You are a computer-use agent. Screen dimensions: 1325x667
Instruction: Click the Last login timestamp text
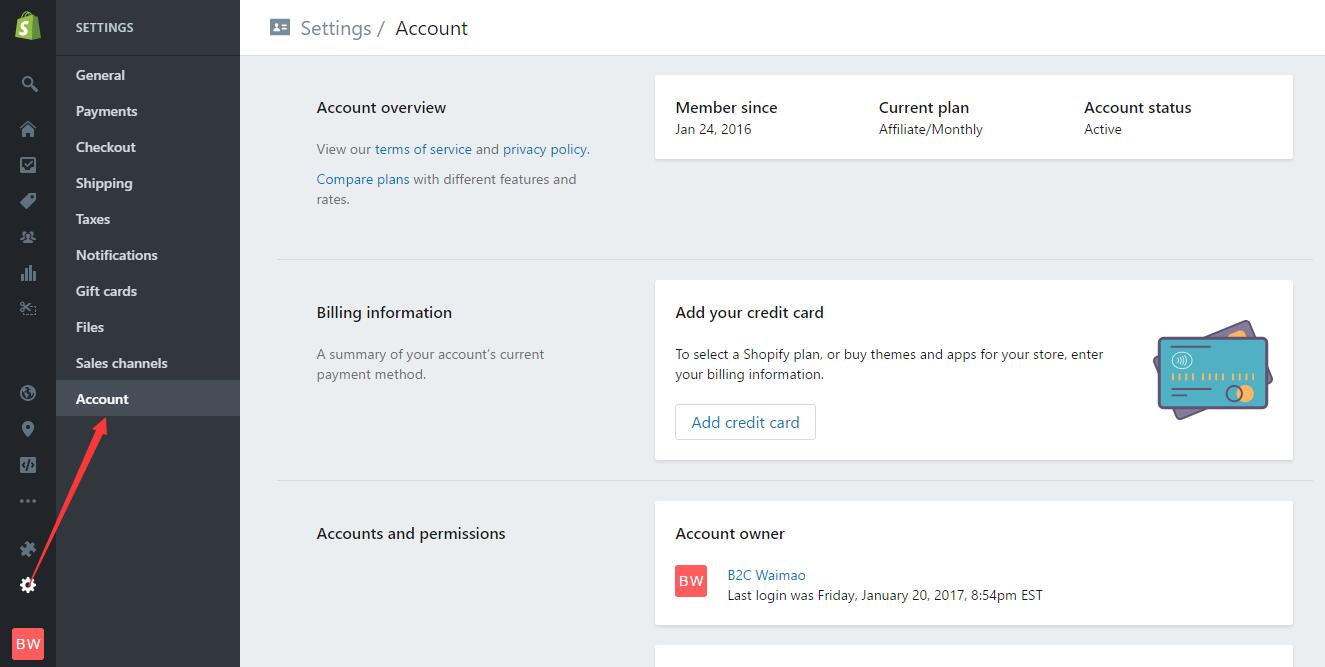click(885, 595)
